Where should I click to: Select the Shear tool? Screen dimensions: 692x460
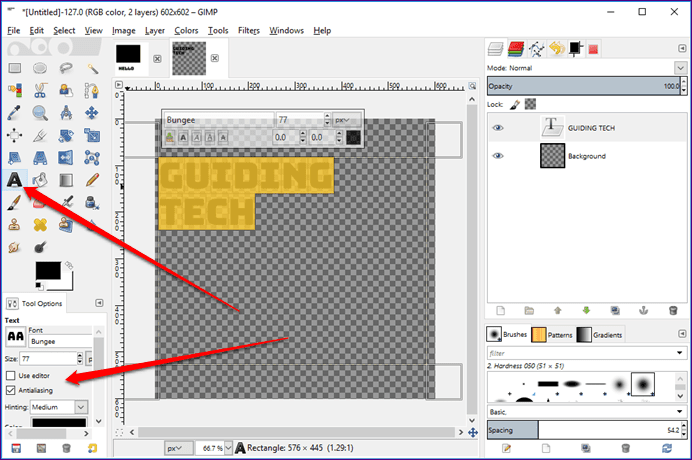[15, 158]
